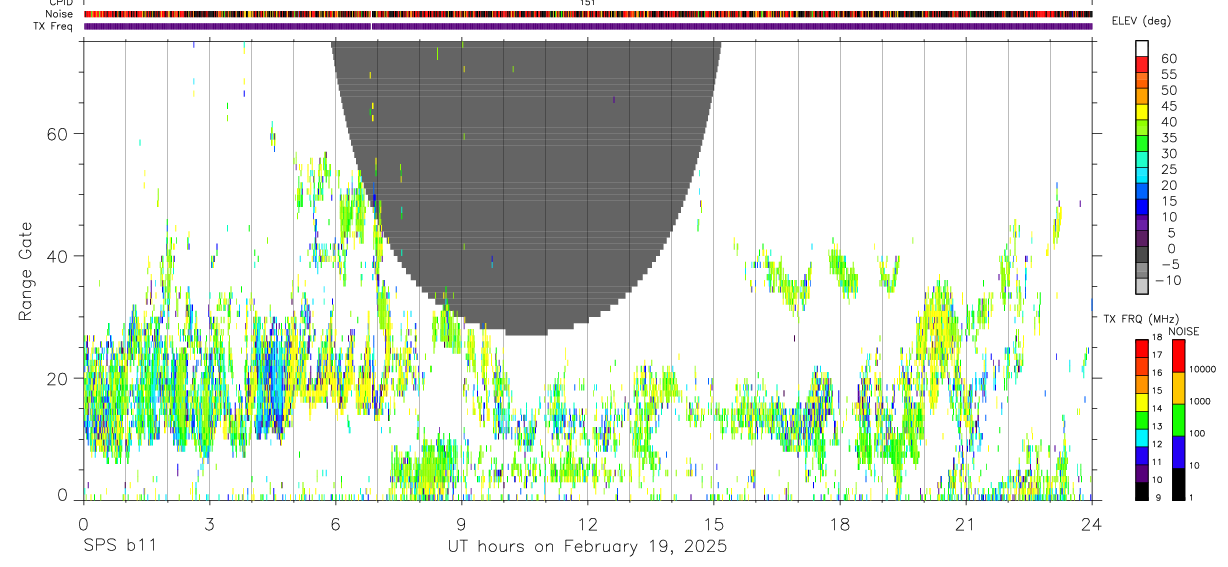Click the '18' tick on UT hours axis
Image resolution: width=1228 pixels, height=567 pixels.
839,524
